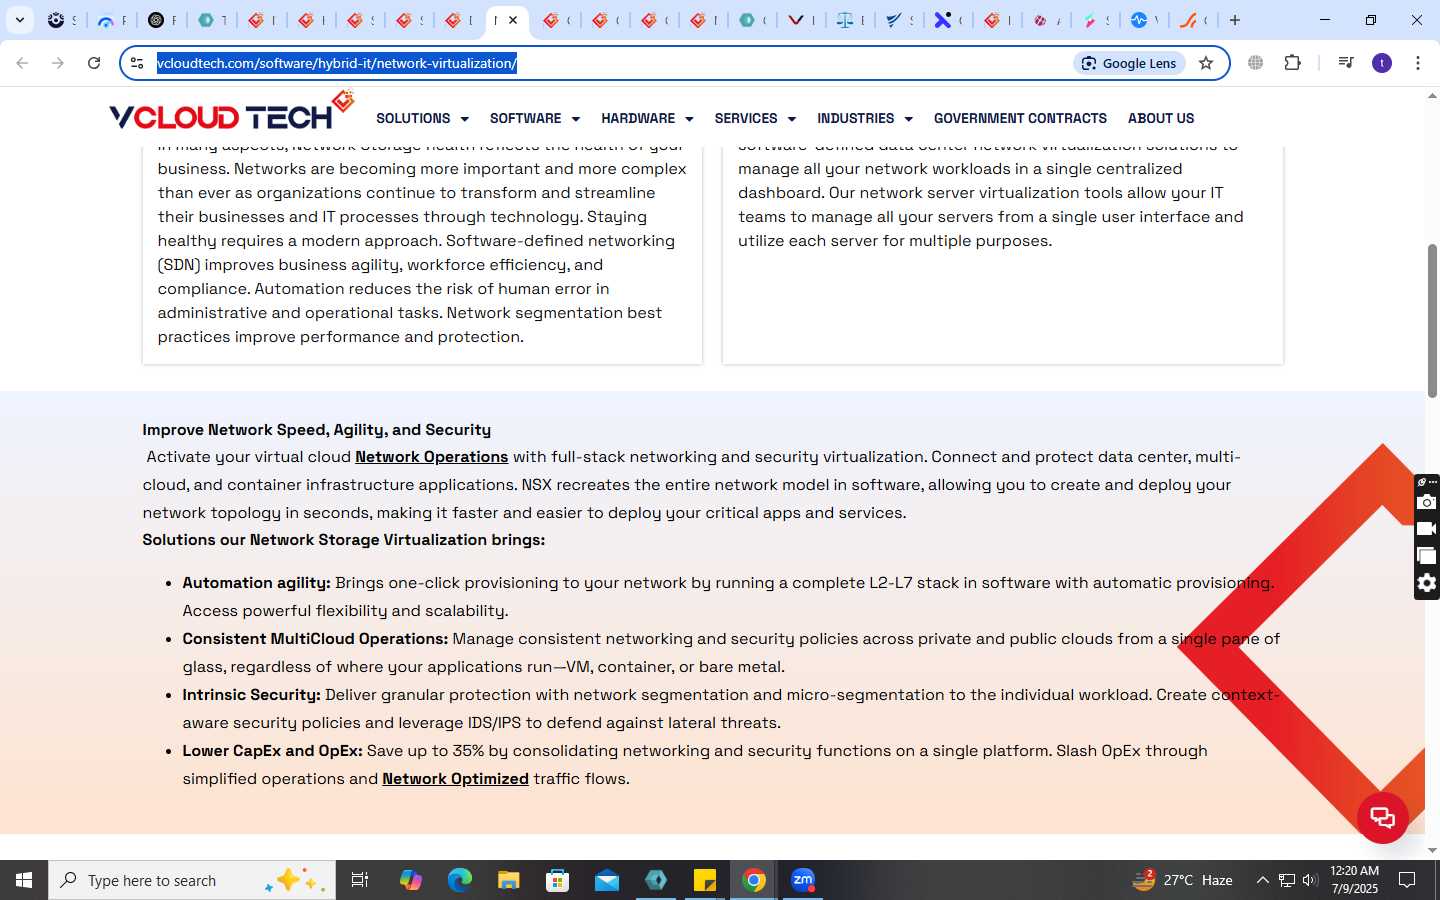Click the taskbar search box
This screenshot has width=1440, height=900.
click(x=192, y=880)
